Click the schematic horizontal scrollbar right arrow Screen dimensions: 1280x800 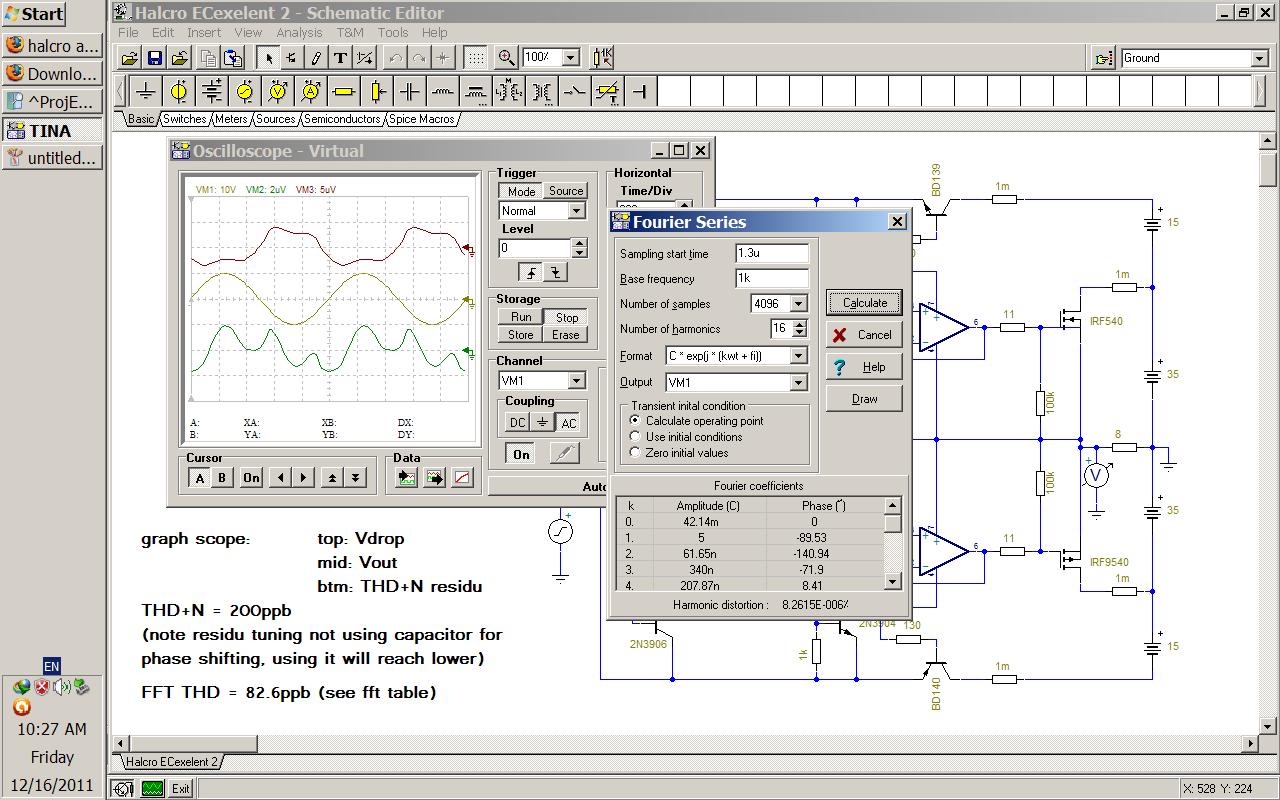(1249, 743)
